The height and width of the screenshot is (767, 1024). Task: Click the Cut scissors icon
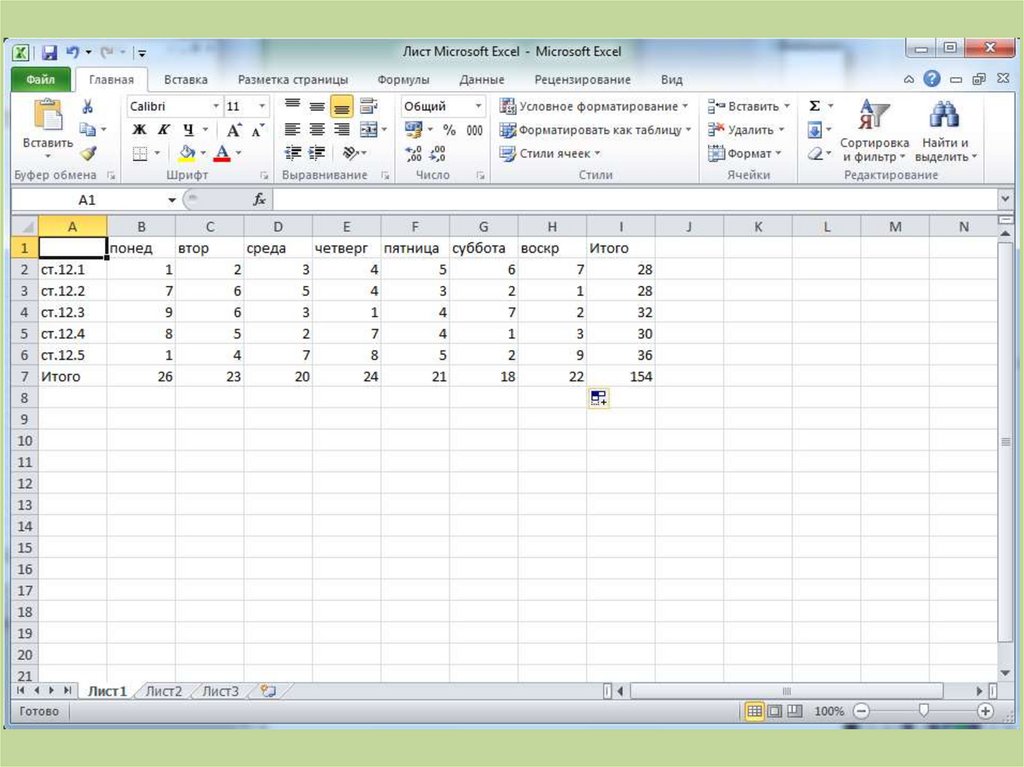[88, 106]
